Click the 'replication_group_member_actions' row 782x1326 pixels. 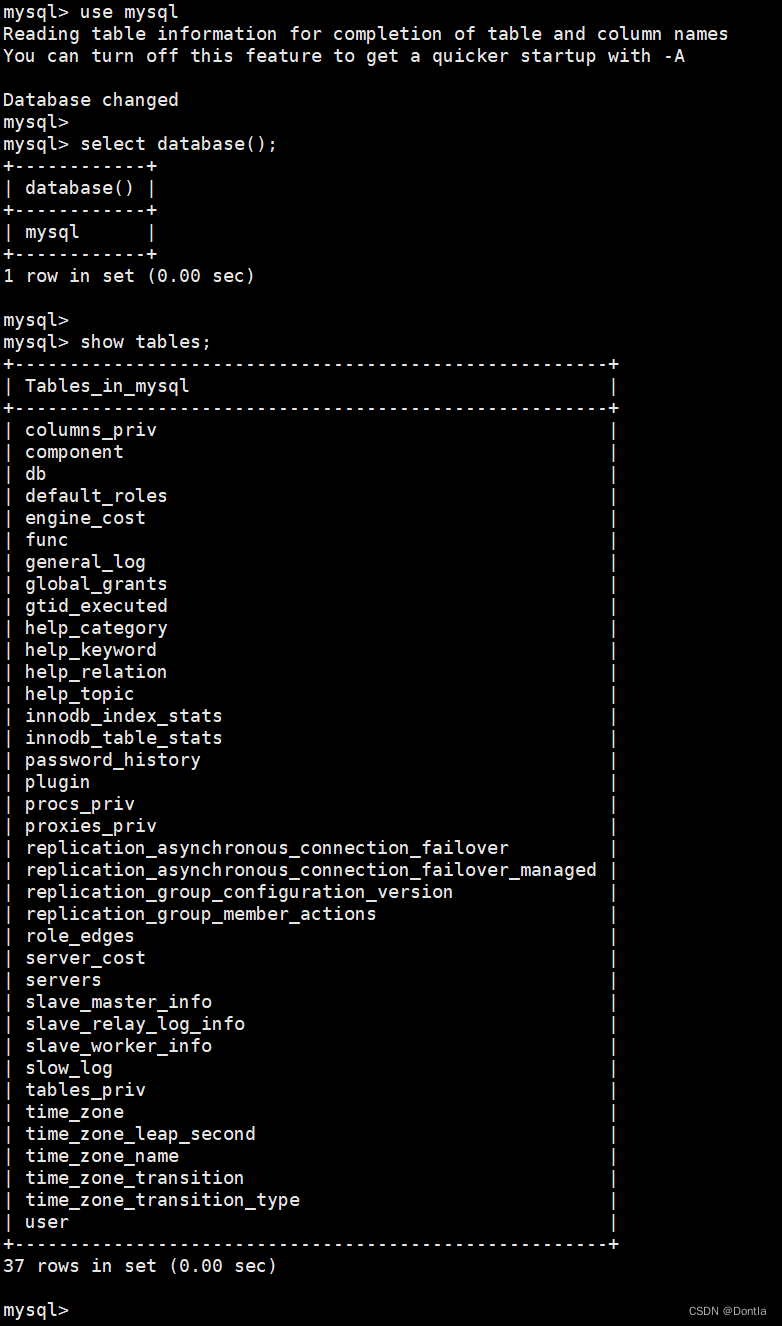coord(201,914)
